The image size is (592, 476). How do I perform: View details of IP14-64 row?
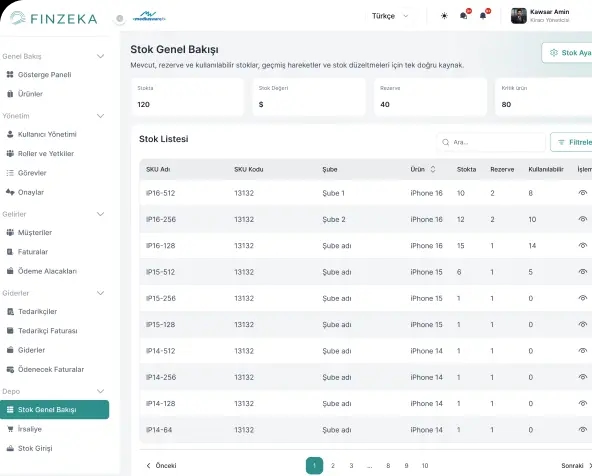coord(583,430)
